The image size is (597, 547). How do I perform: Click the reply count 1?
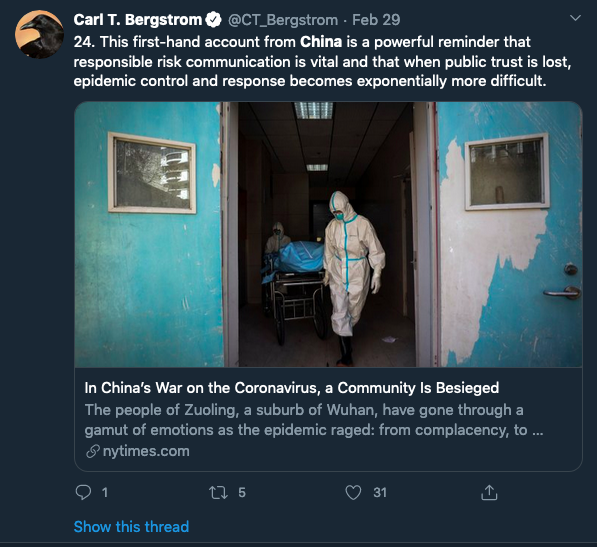coord(105,493)
